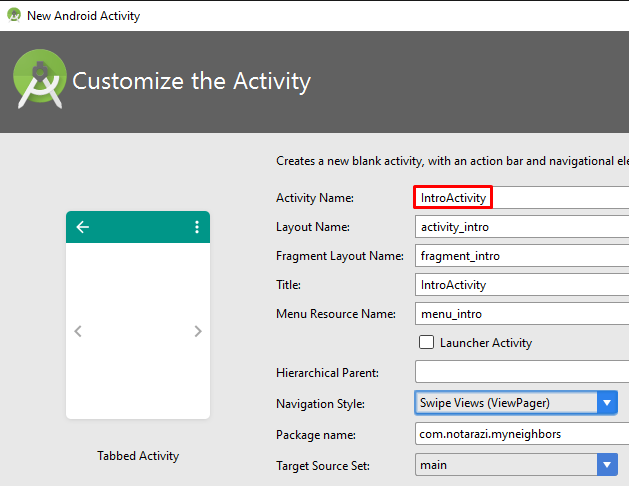Image resolution: width=629 pixels, height=486 pixels.
Task: Click the right chevron in preview
Action: tap(198, 331)
